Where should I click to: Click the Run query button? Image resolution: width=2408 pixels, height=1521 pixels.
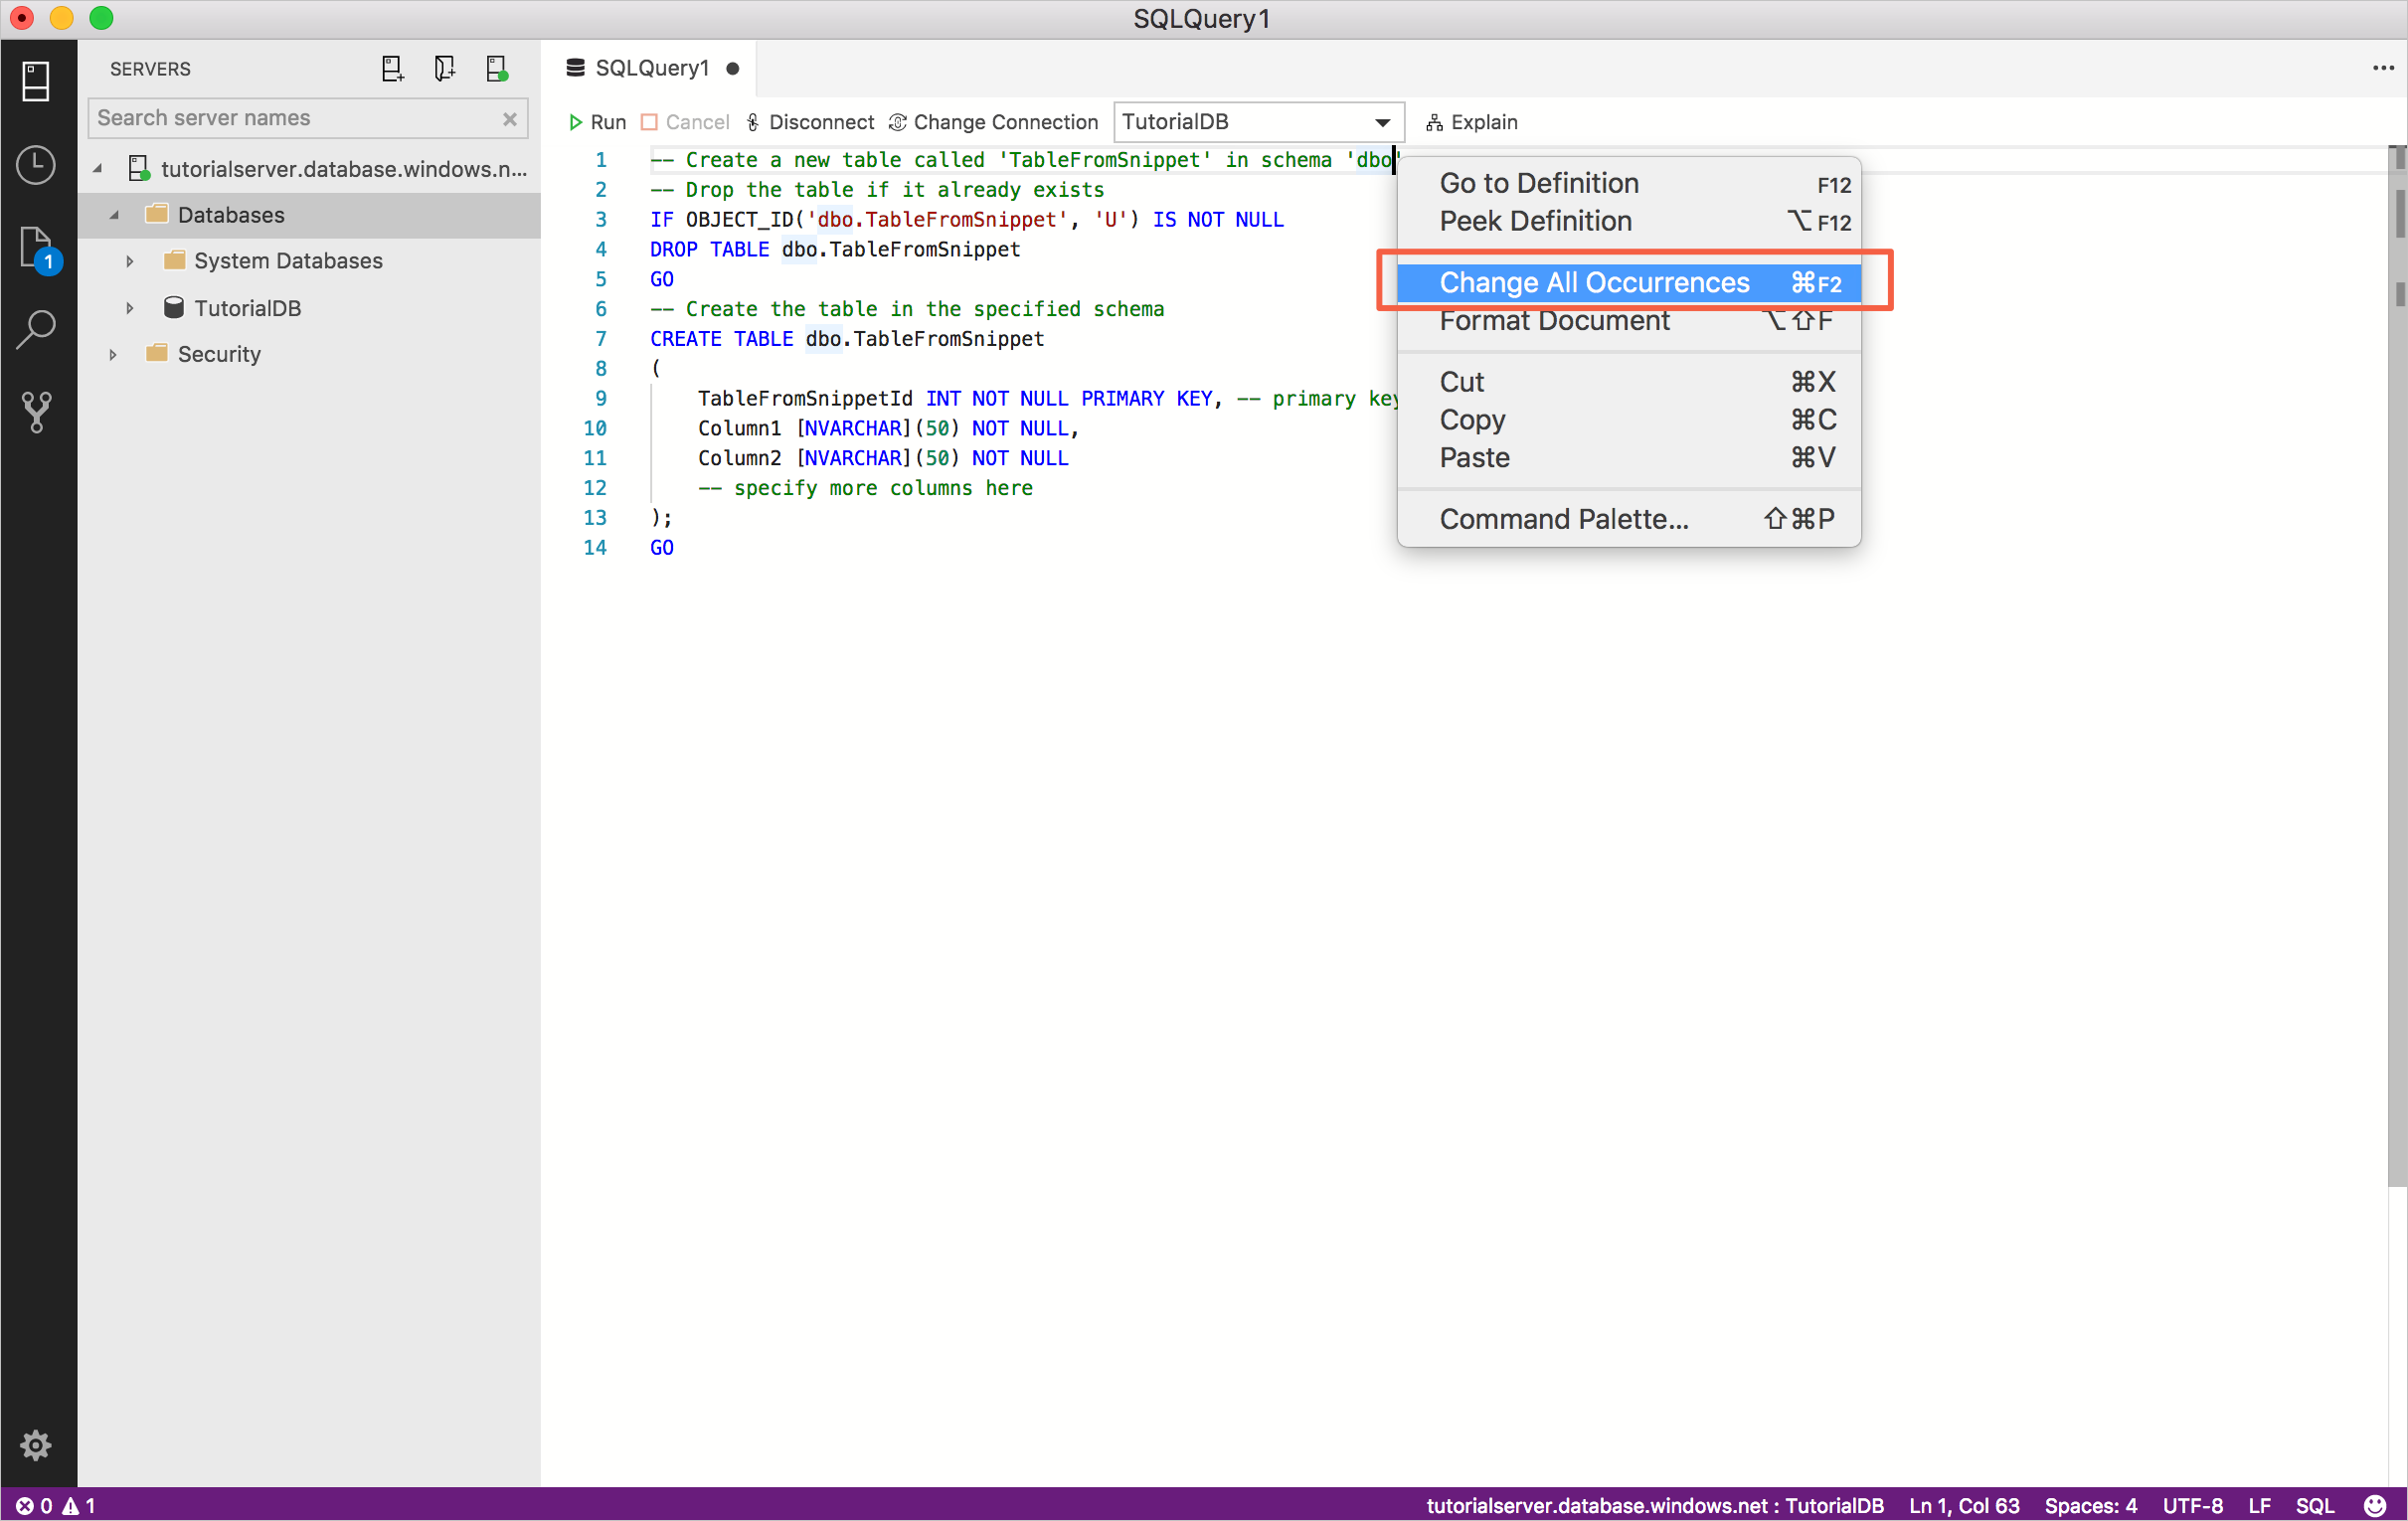[x=596, y=121]
